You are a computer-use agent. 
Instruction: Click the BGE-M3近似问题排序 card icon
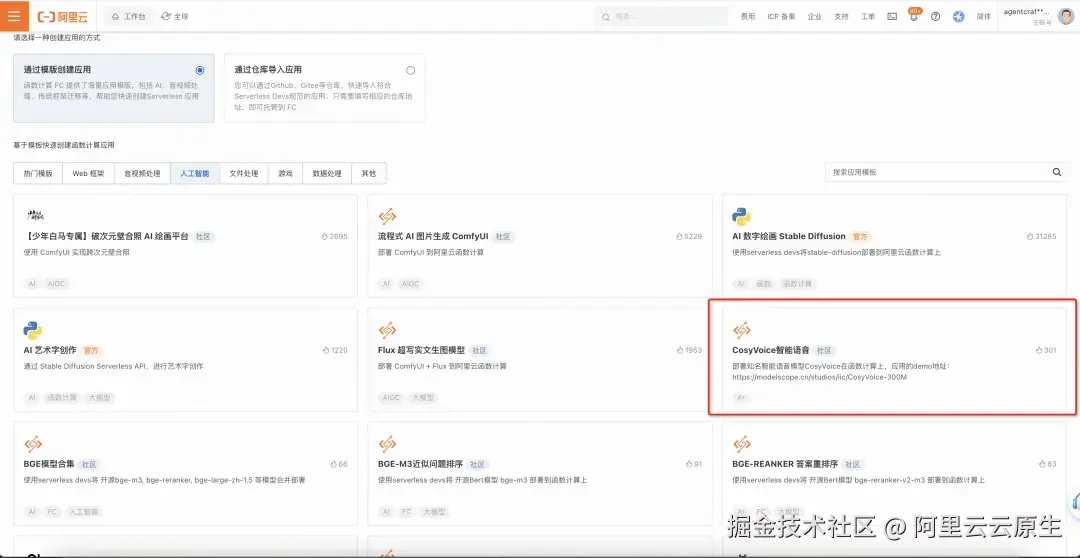coord(387,444)
